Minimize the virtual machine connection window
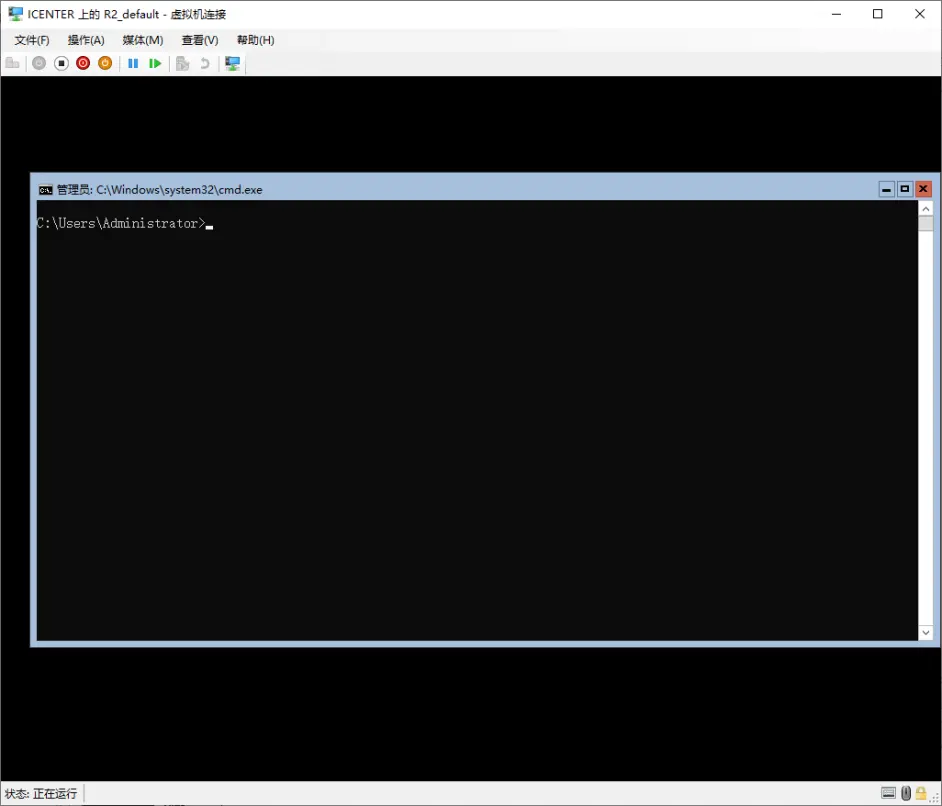942x806 pixels. point(836,14)
